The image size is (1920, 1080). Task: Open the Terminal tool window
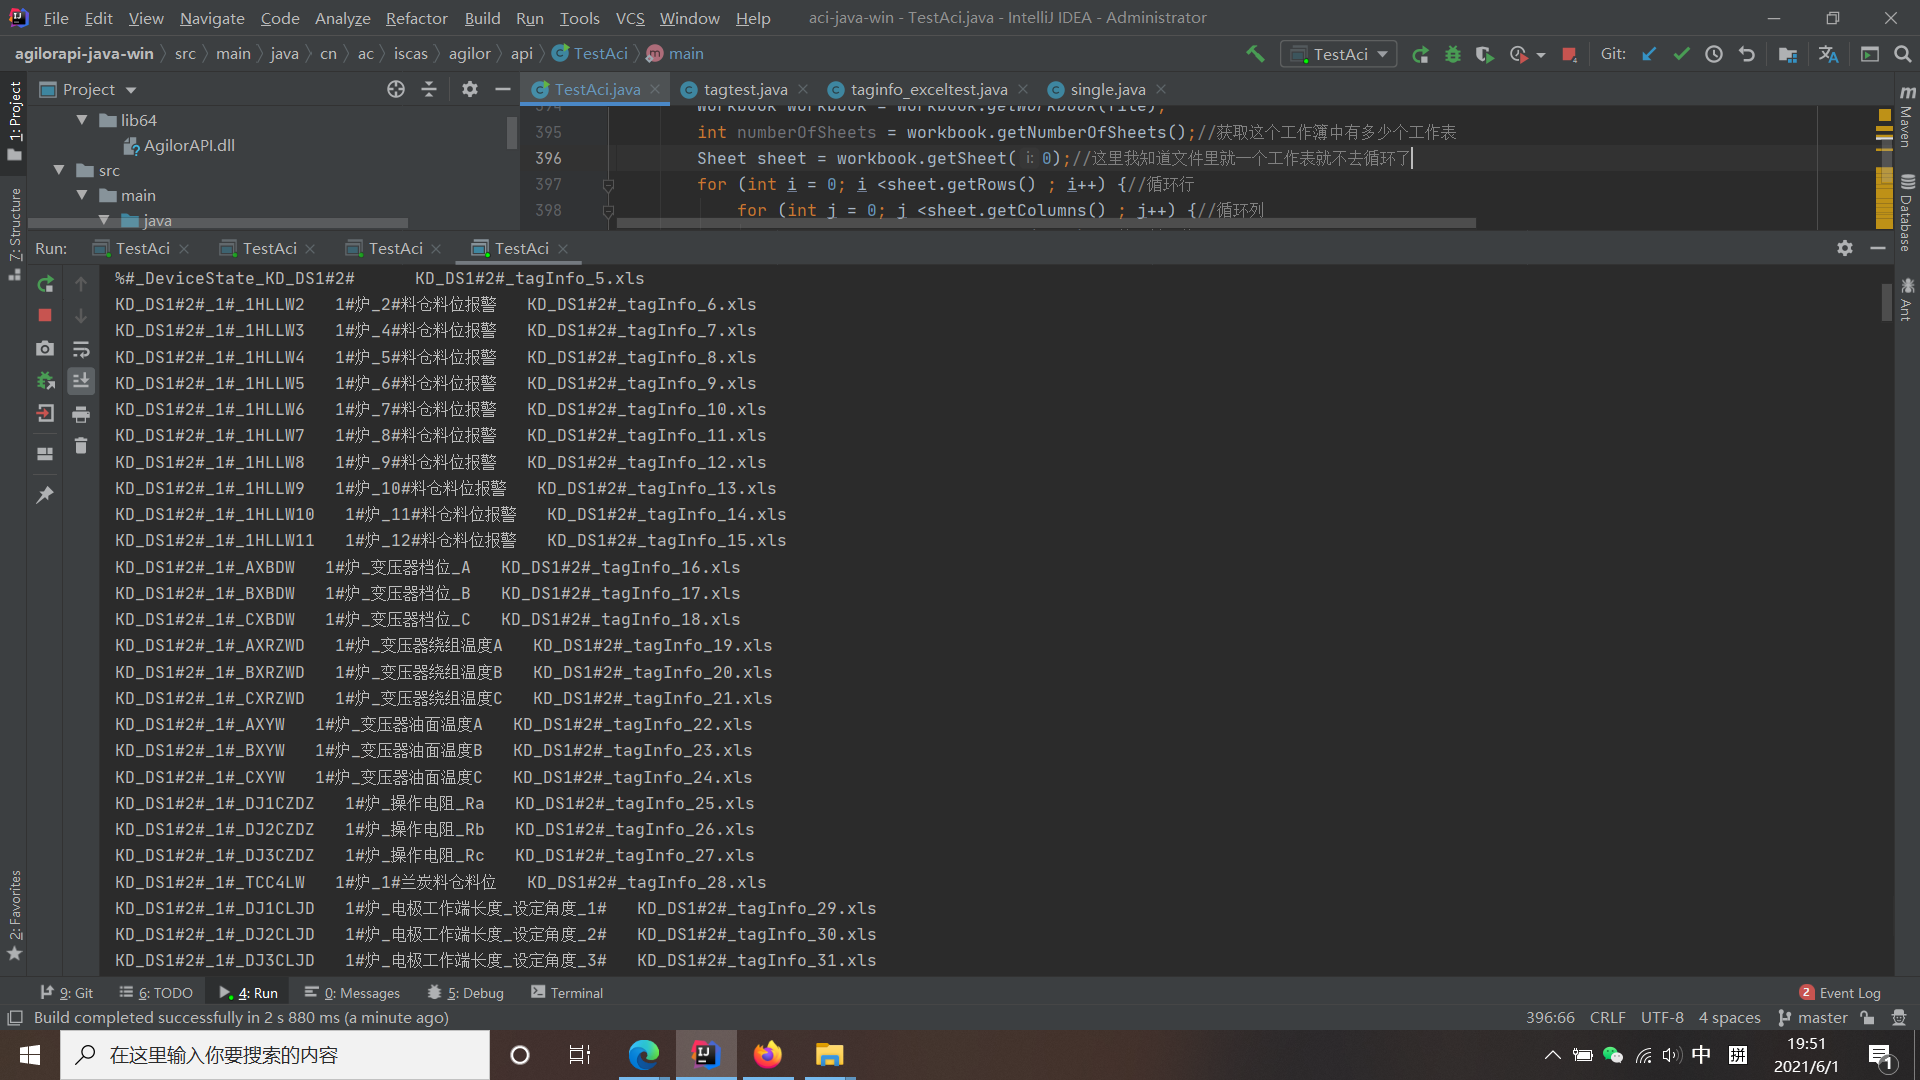(x=567, y=992)
